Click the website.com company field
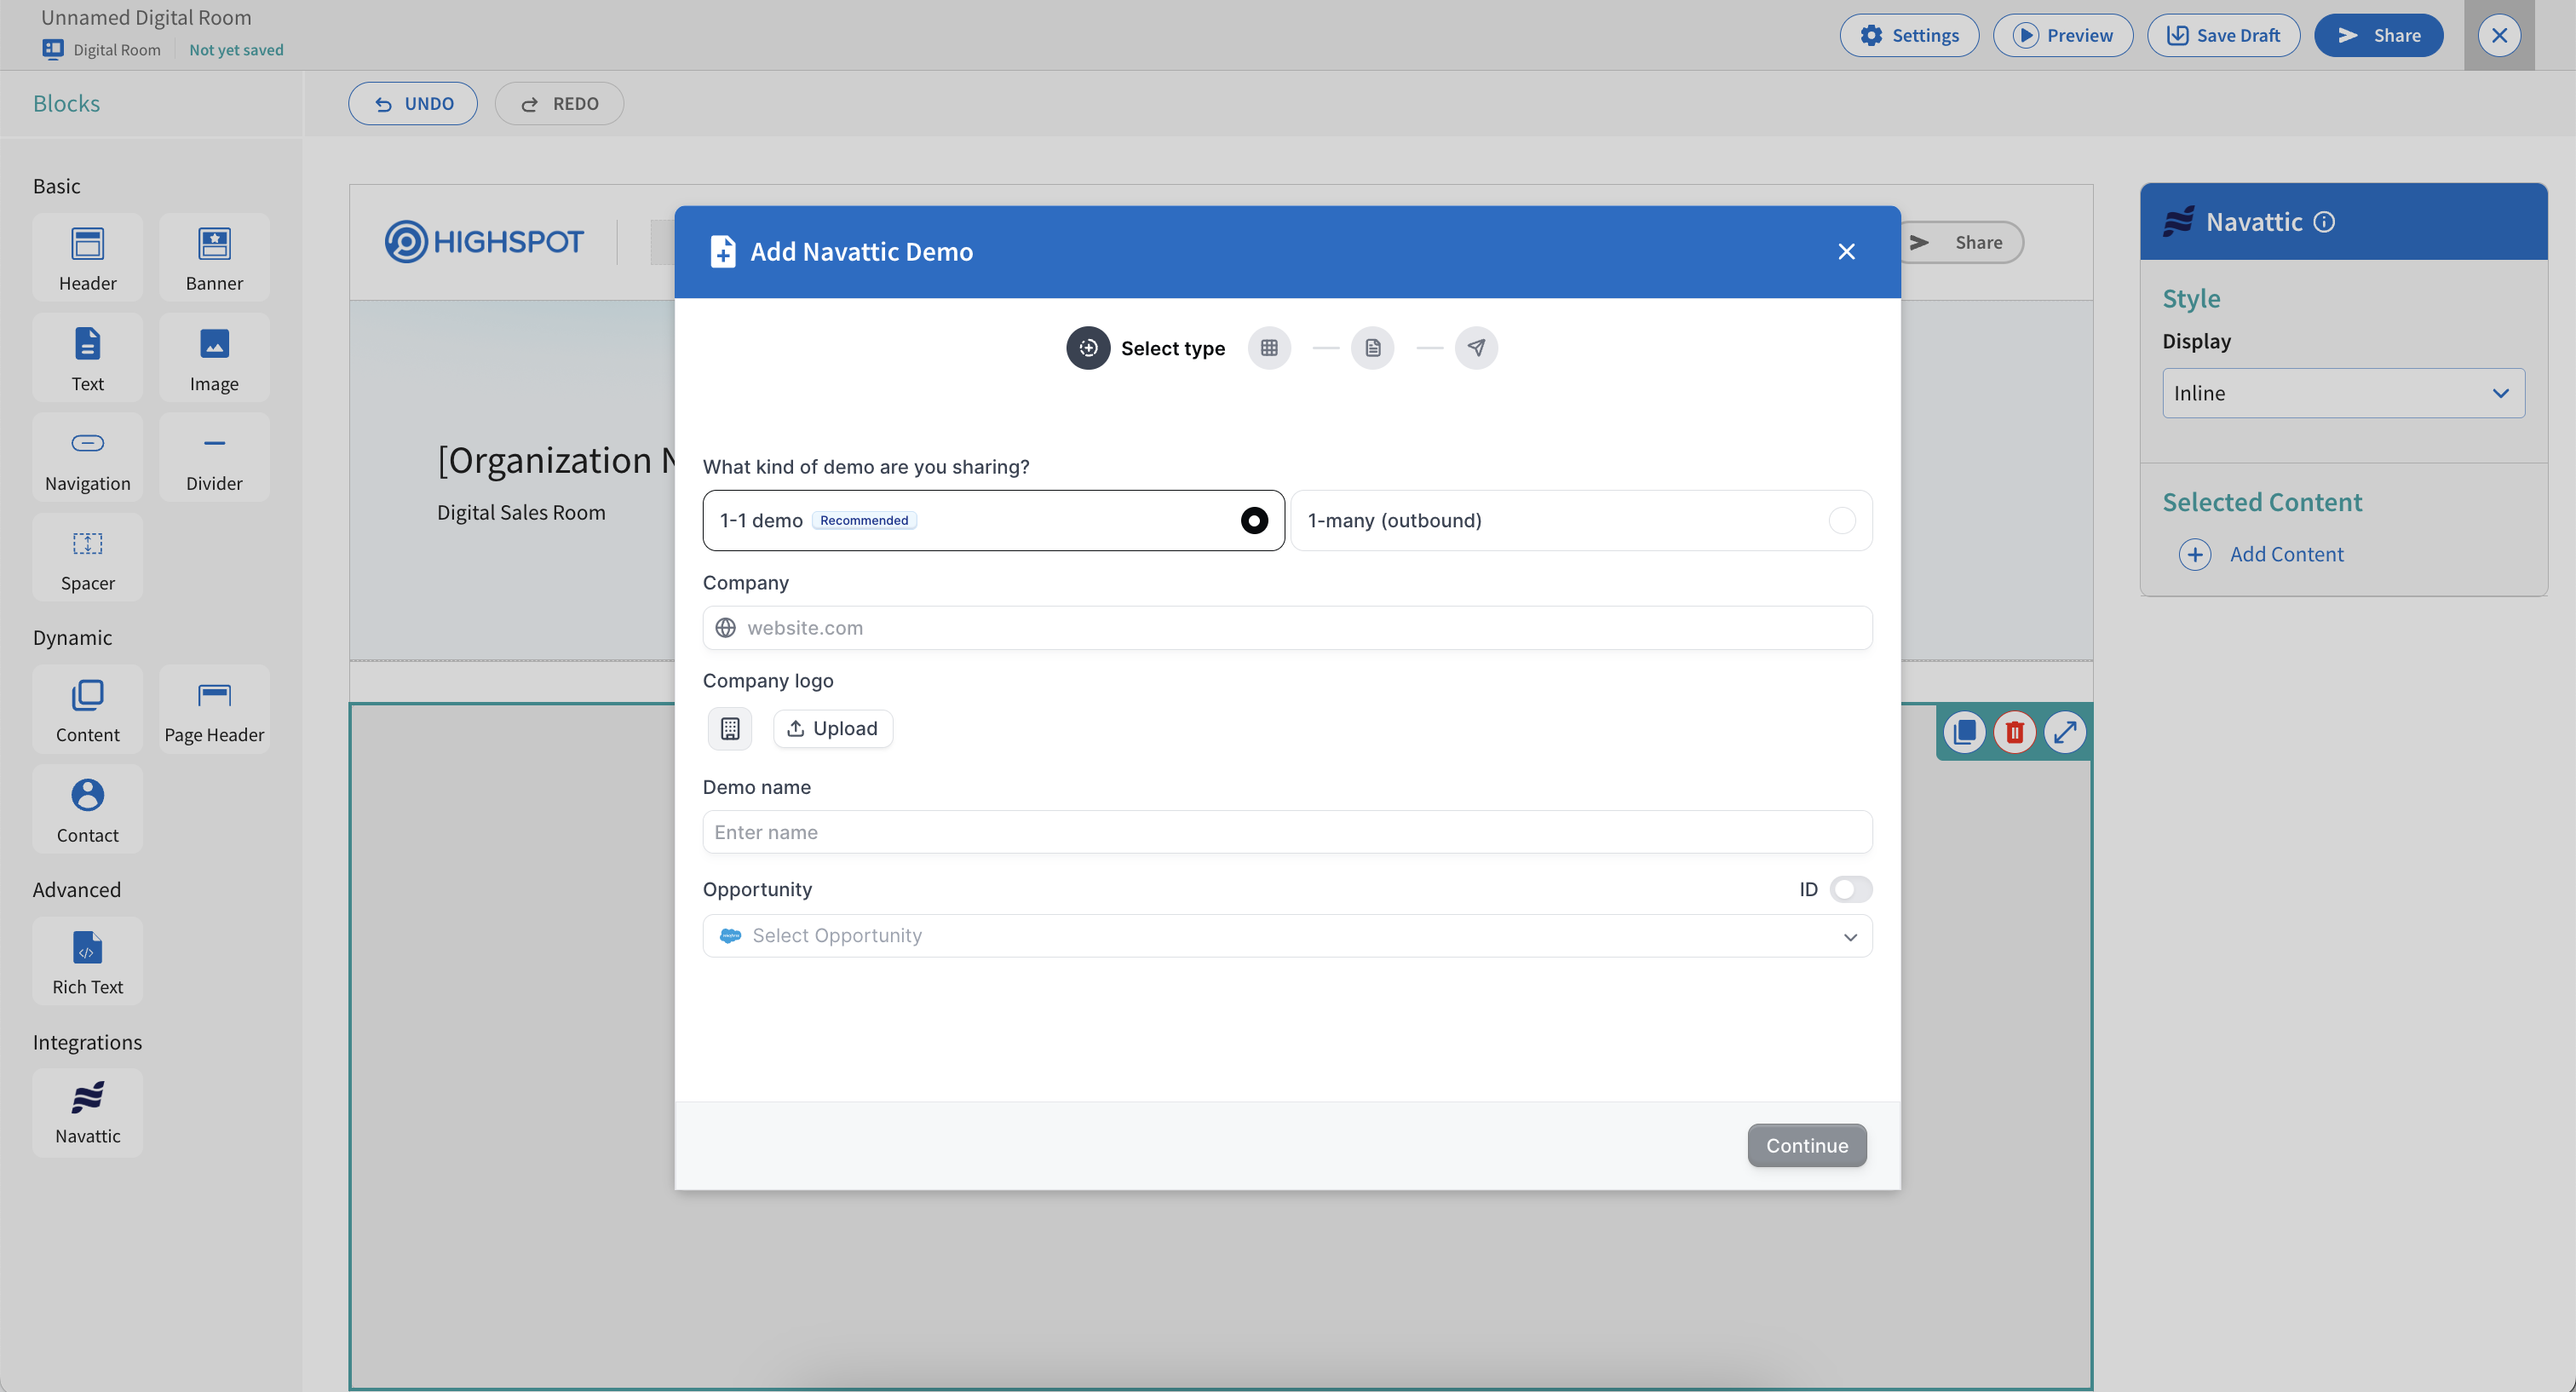 (x=1286, y=627)
